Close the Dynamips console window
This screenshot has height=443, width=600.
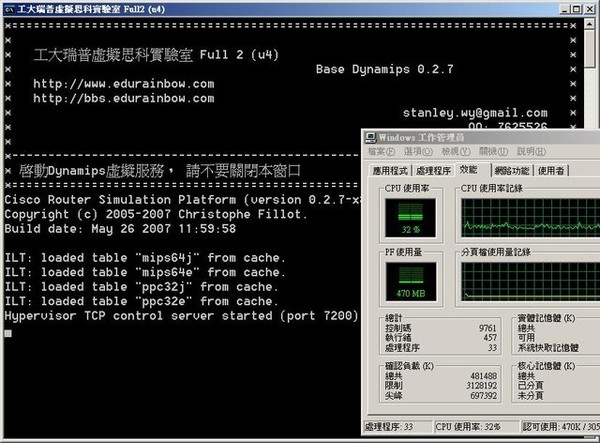pos(589,9)
